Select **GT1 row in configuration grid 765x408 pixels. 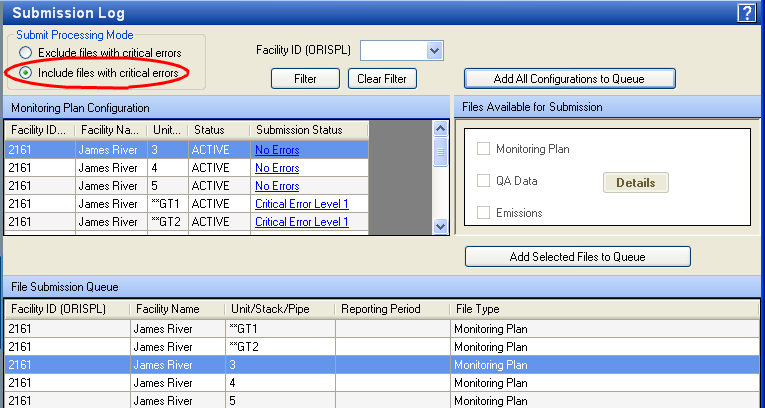187,204
